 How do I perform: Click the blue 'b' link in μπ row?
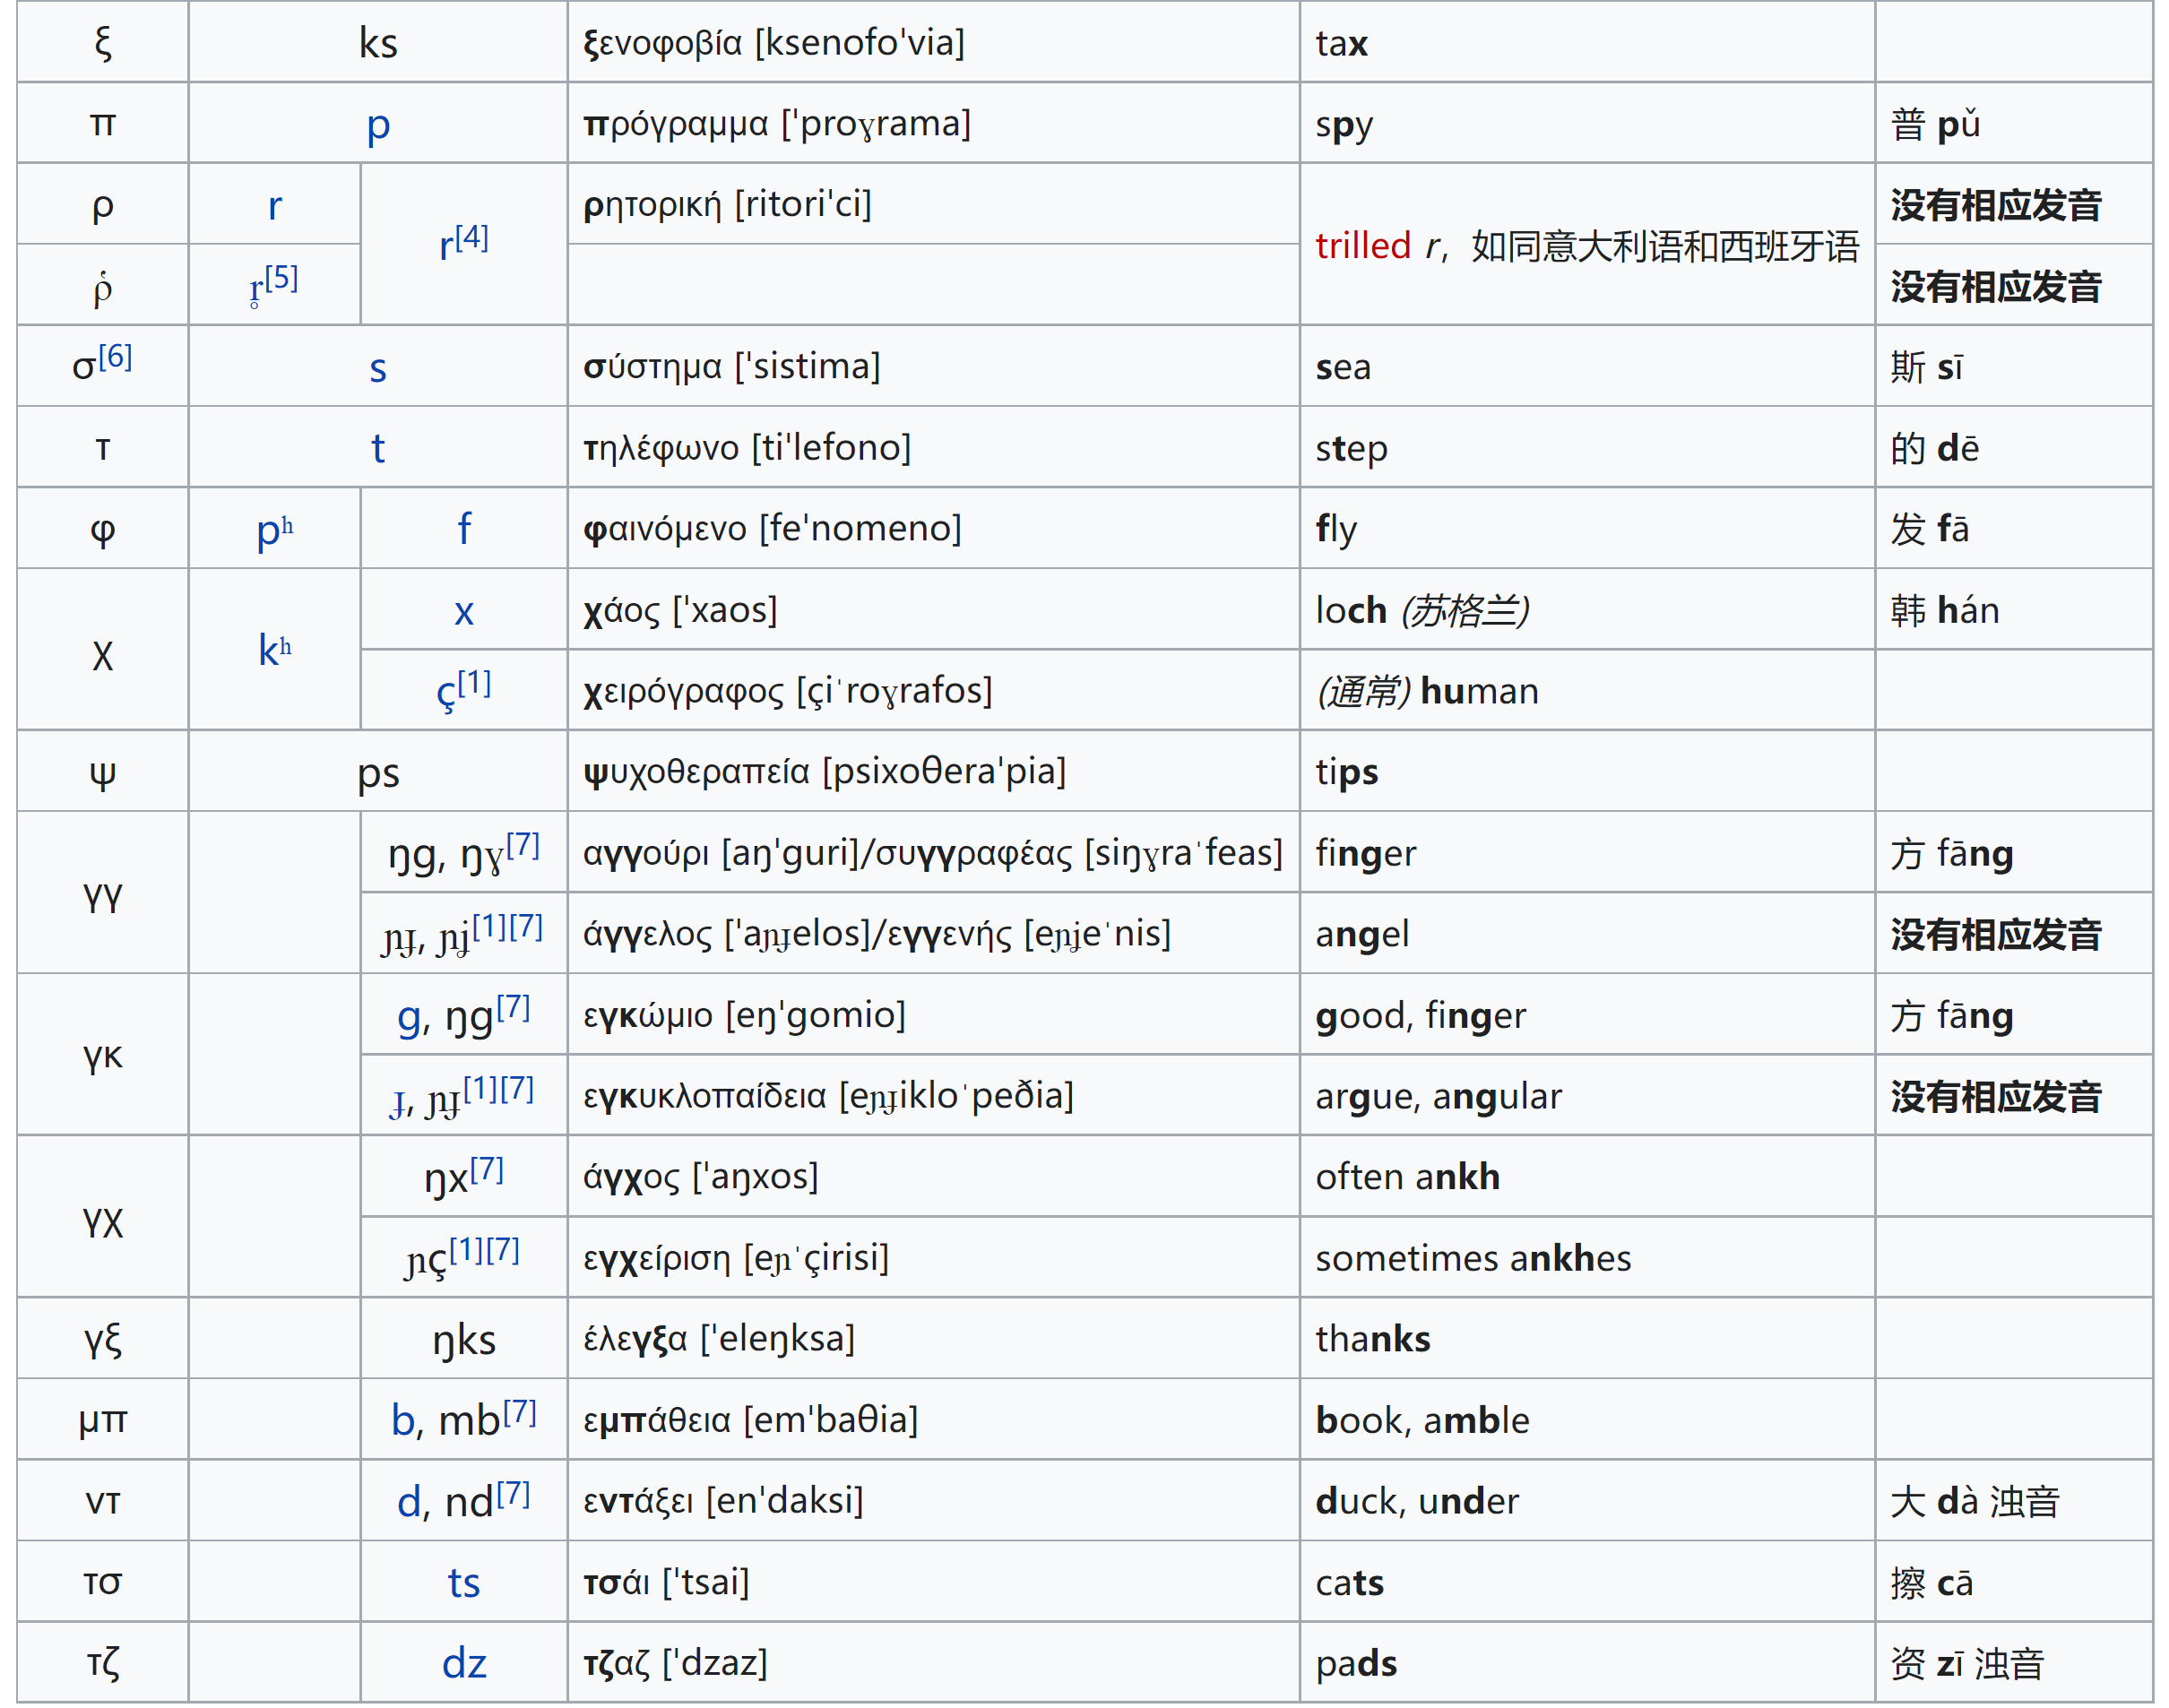point(402,1420)
